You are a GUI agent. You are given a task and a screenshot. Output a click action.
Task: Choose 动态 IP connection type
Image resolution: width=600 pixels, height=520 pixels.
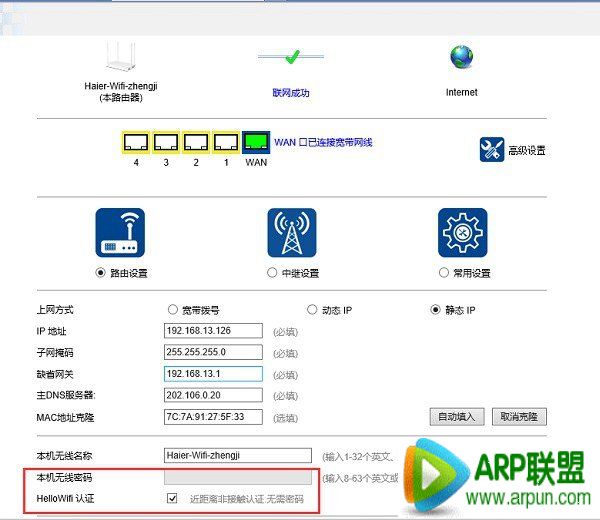click(x=312, y=310)
